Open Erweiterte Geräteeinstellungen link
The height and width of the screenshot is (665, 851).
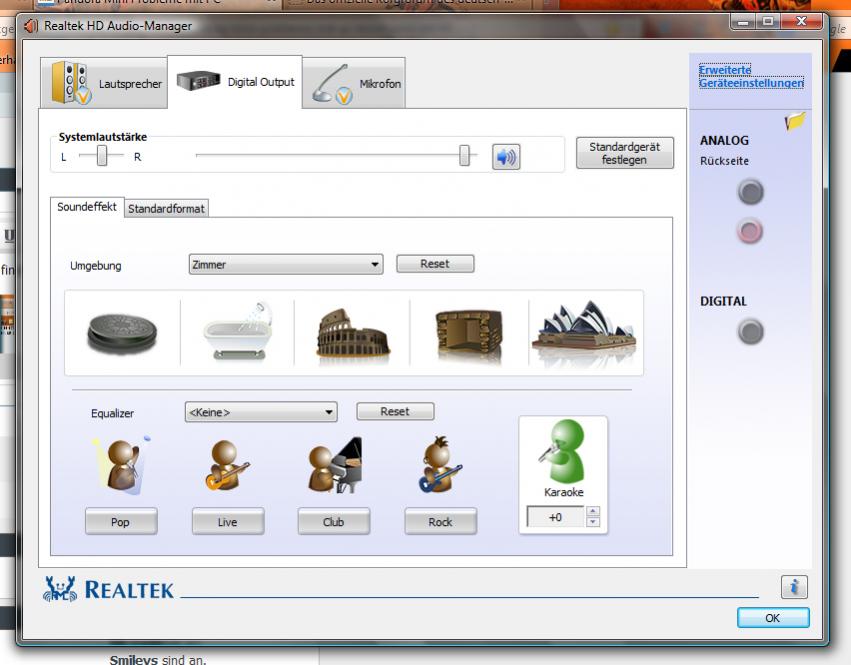click(x=751, y=77)
